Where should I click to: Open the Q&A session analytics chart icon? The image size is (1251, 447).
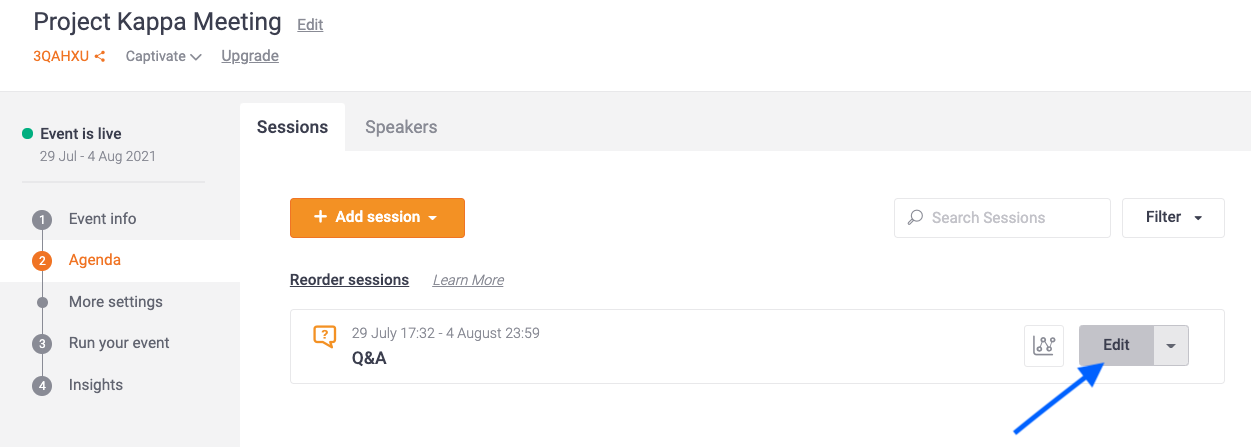[x=1044, y=345]
